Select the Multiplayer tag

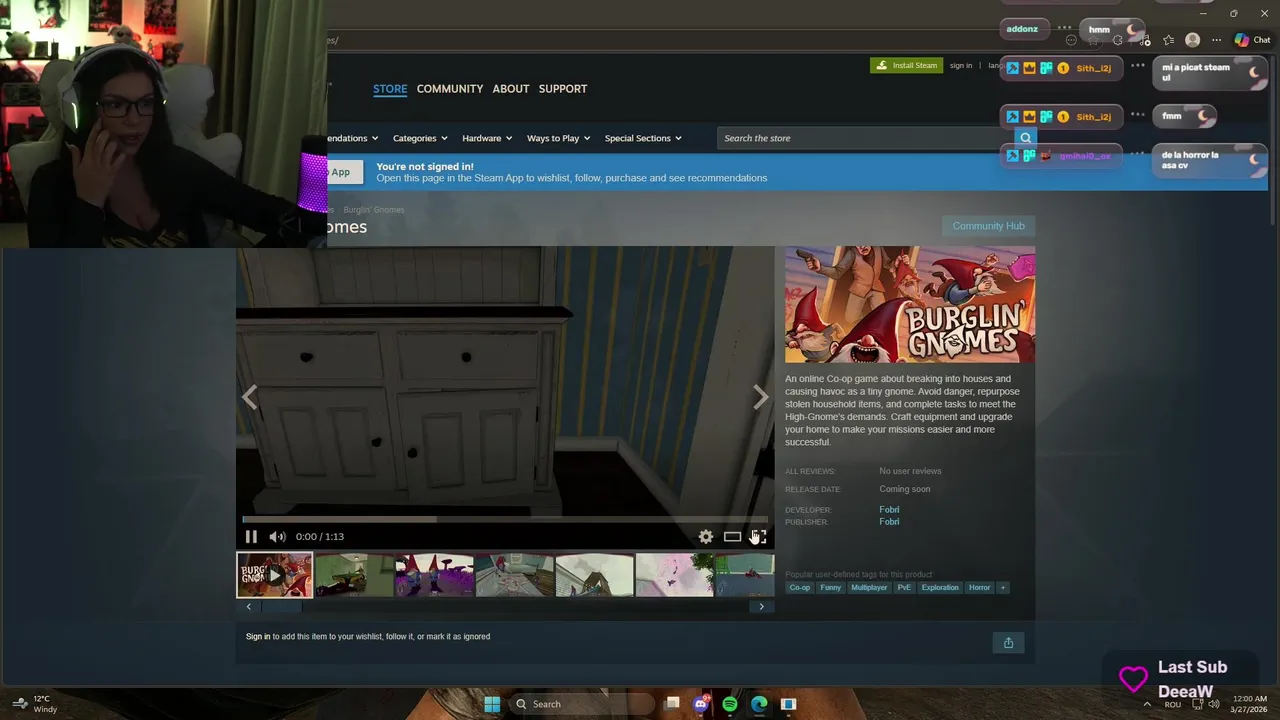869,588
